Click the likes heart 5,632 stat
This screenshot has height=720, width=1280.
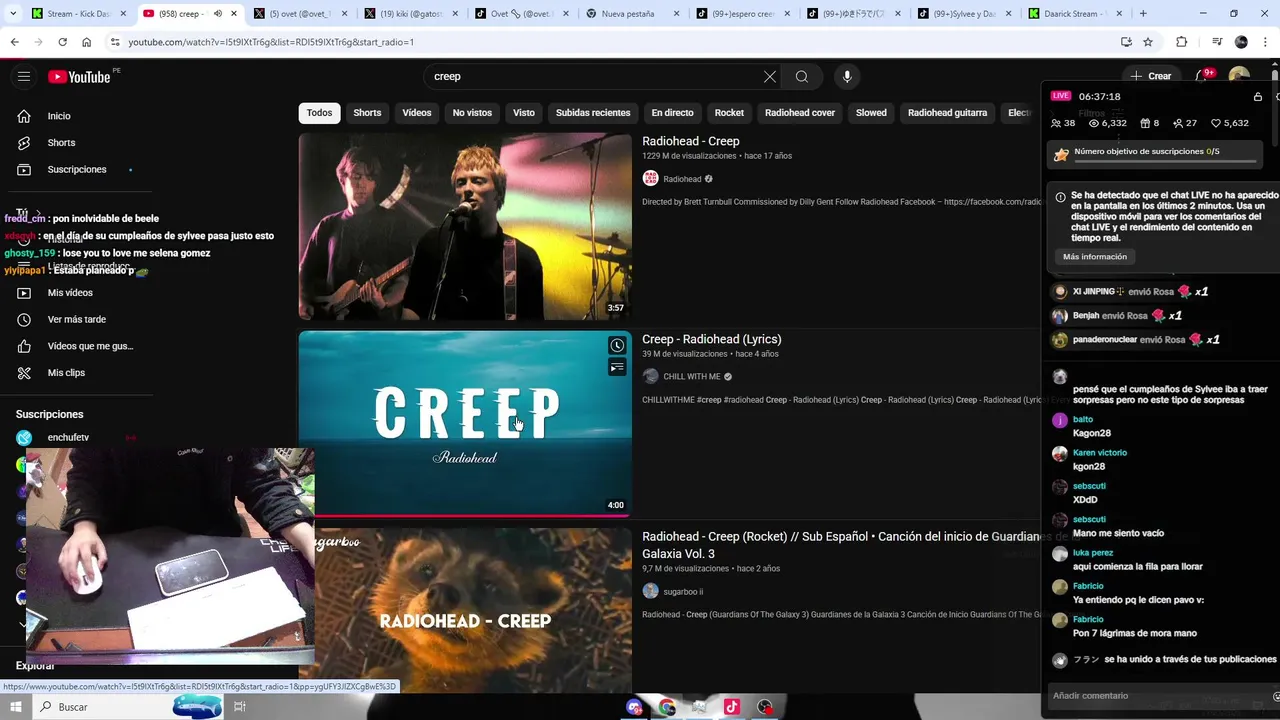click(1230, 123)
